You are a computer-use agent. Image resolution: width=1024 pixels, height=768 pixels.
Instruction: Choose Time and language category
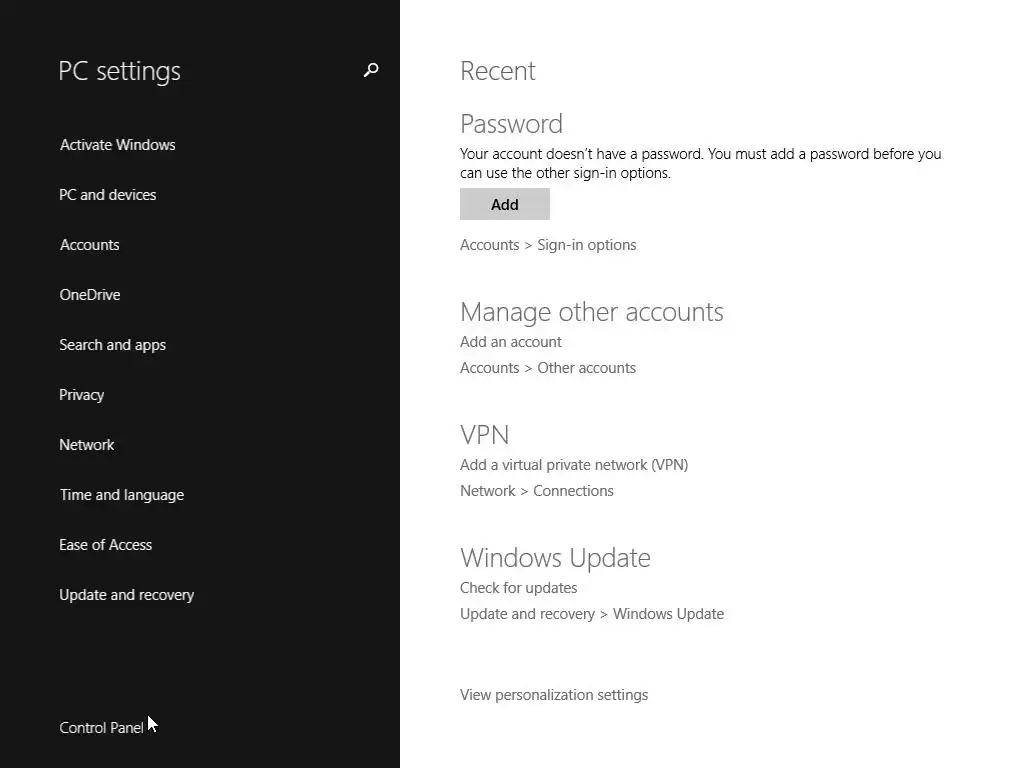coord(121,495)
